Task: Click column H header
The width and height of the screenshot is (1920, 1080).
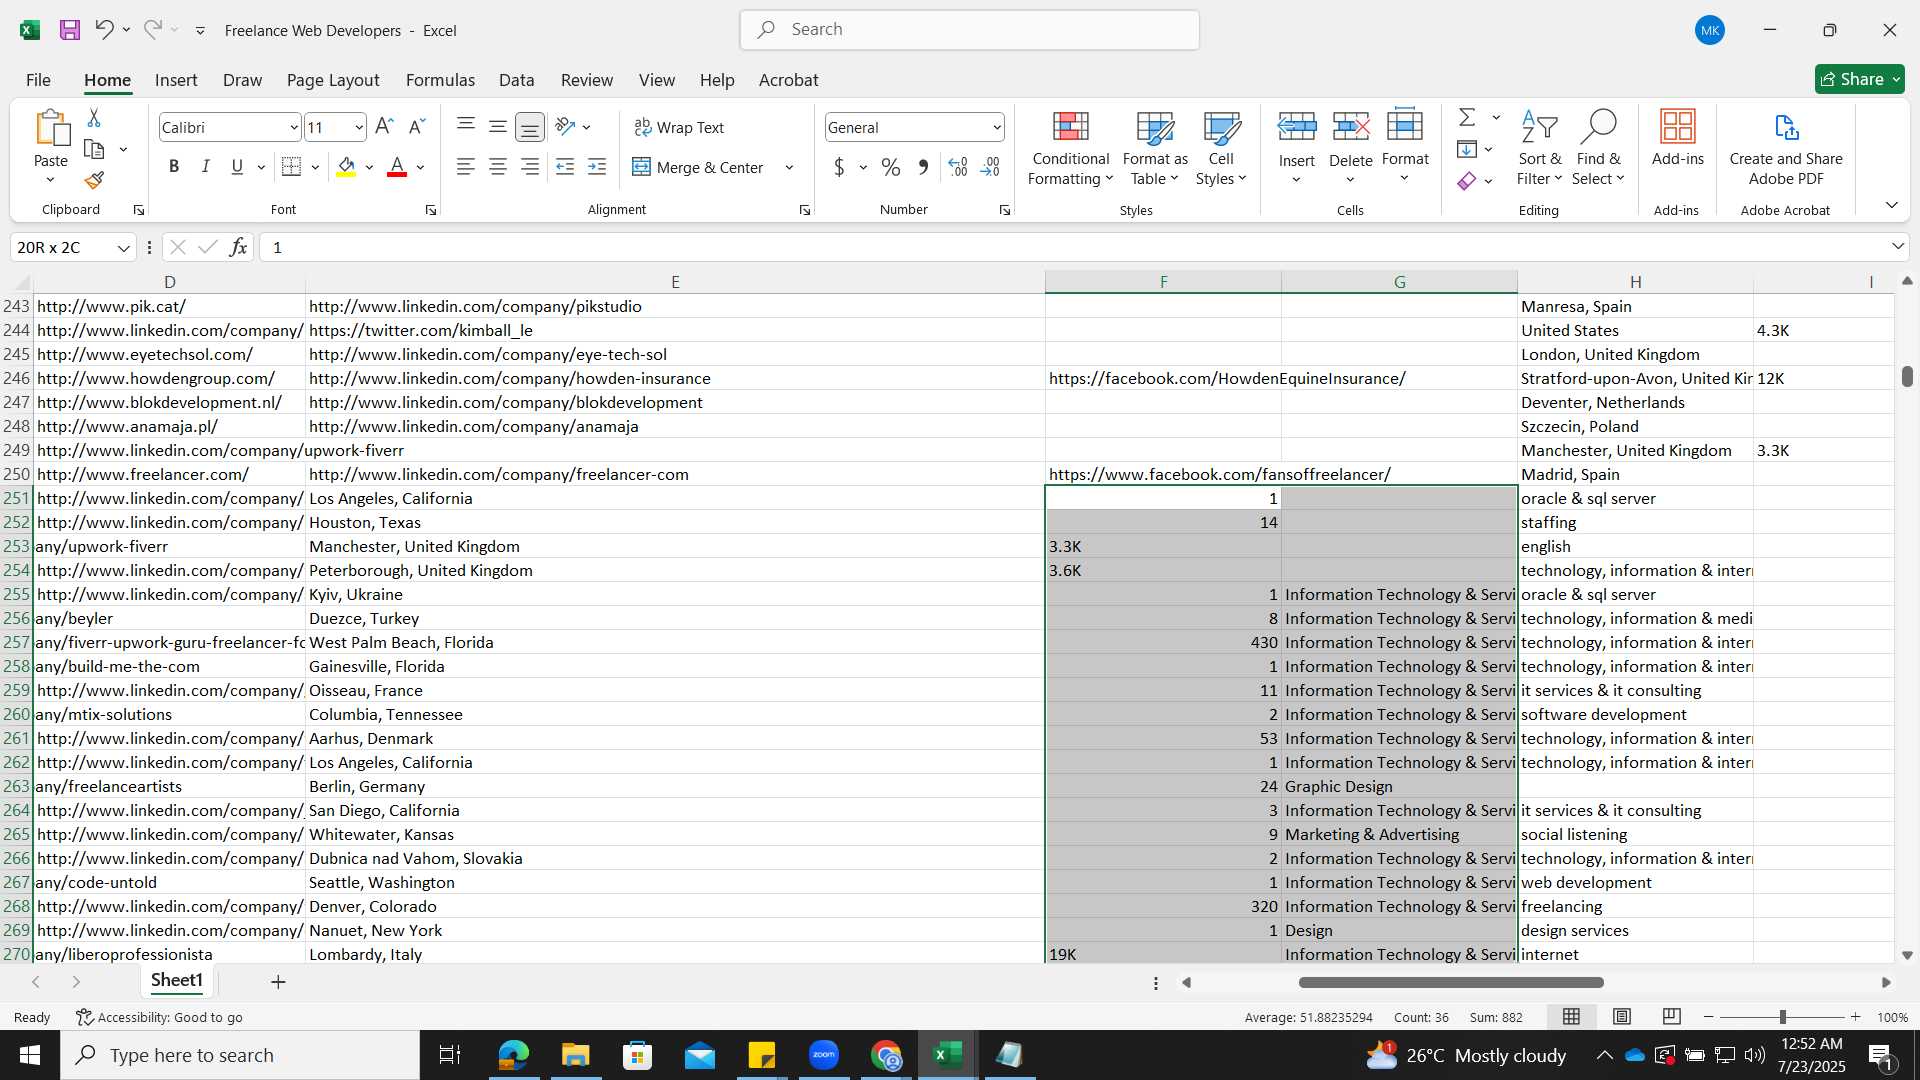Action: (1635, 282)
